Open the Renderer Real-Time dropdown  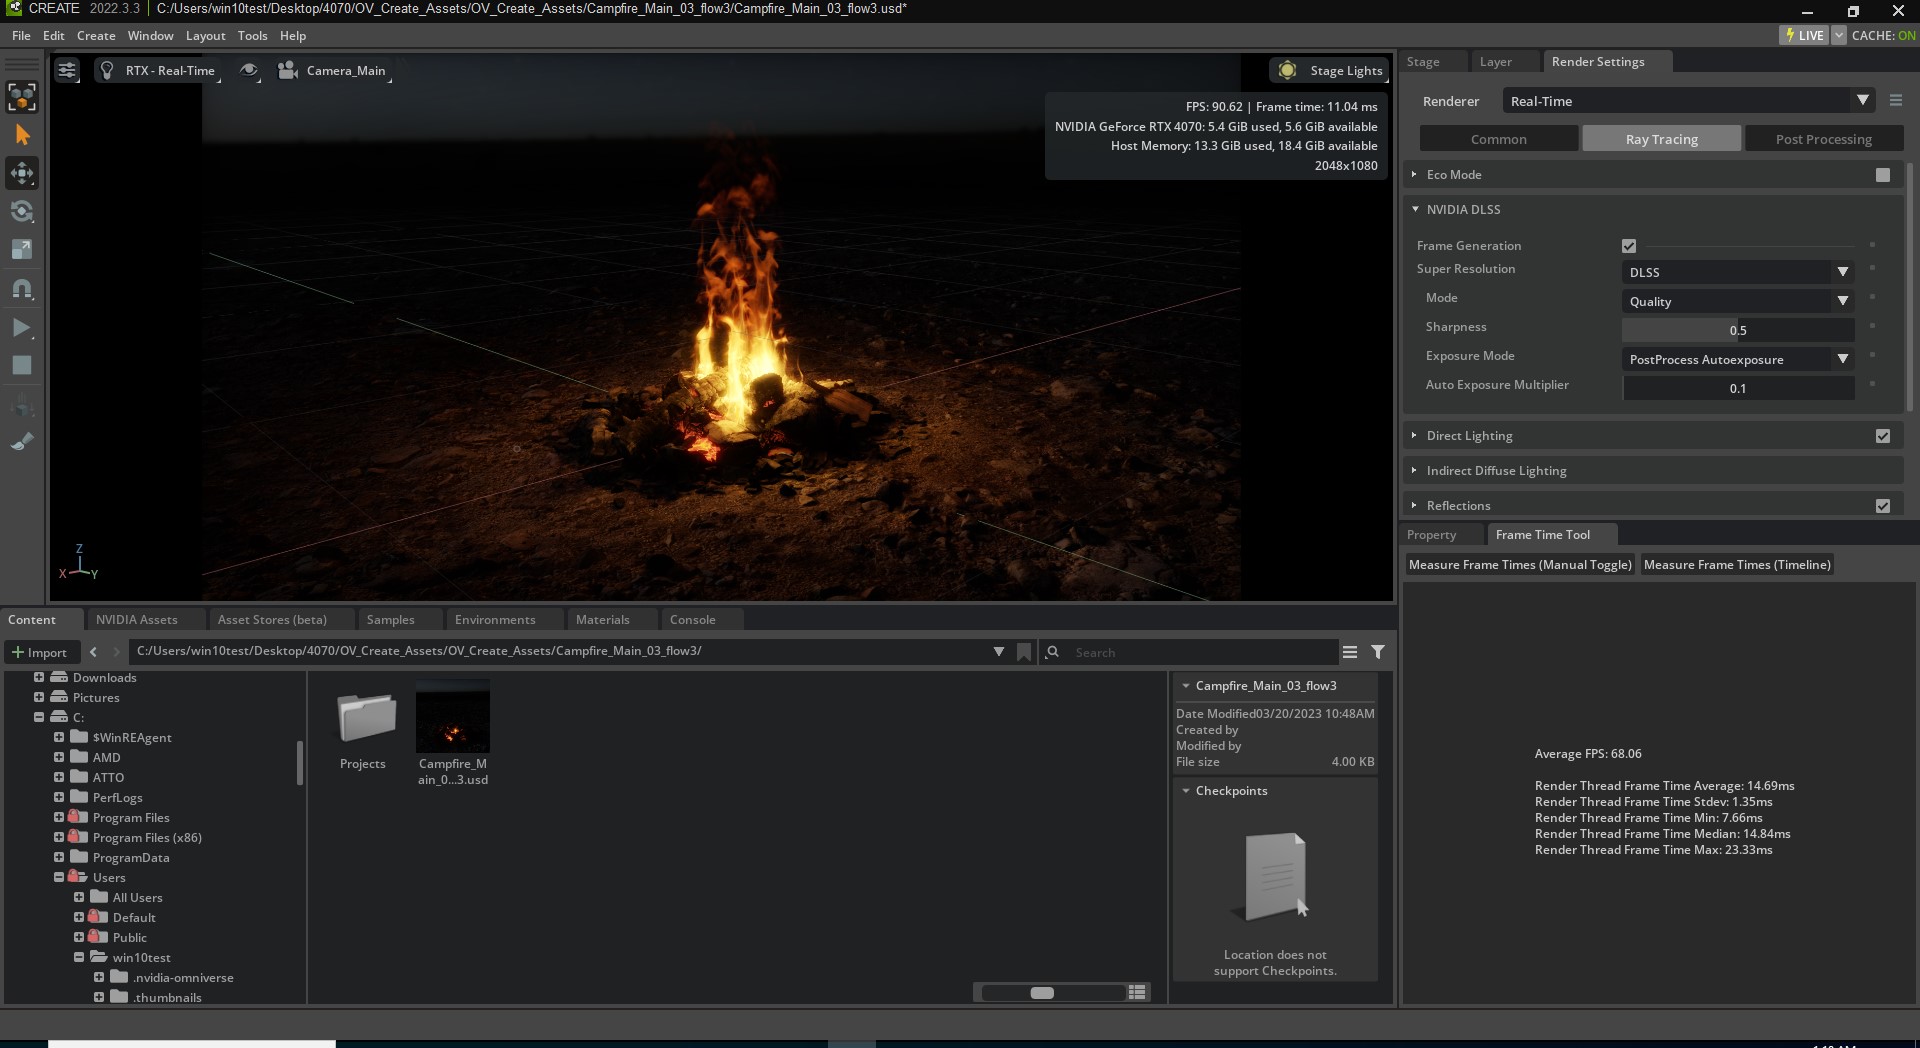coord(1687,101)
